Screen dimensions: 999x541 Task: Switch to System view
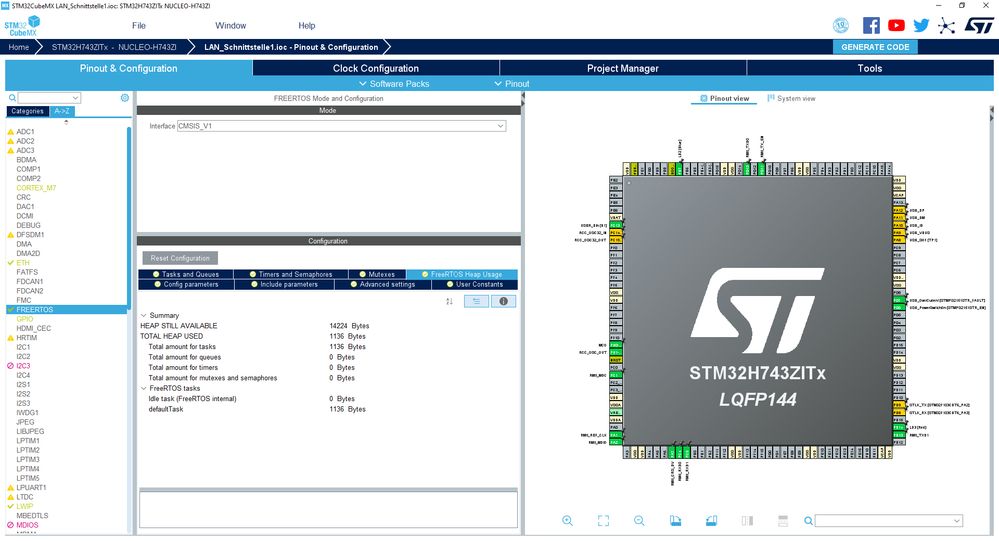pyautogui.click(x=791, y=99)
